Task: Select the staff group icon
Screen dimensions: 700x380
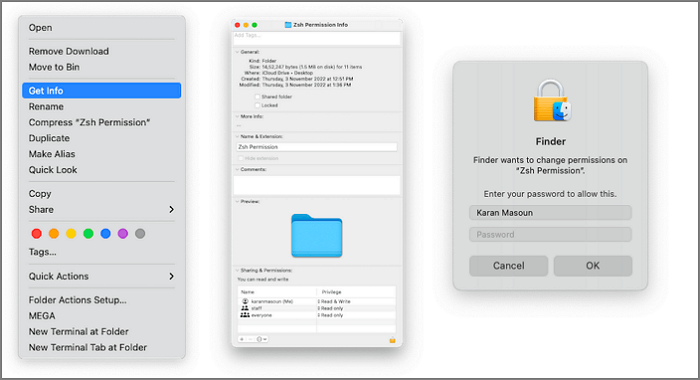Action: 245,308
